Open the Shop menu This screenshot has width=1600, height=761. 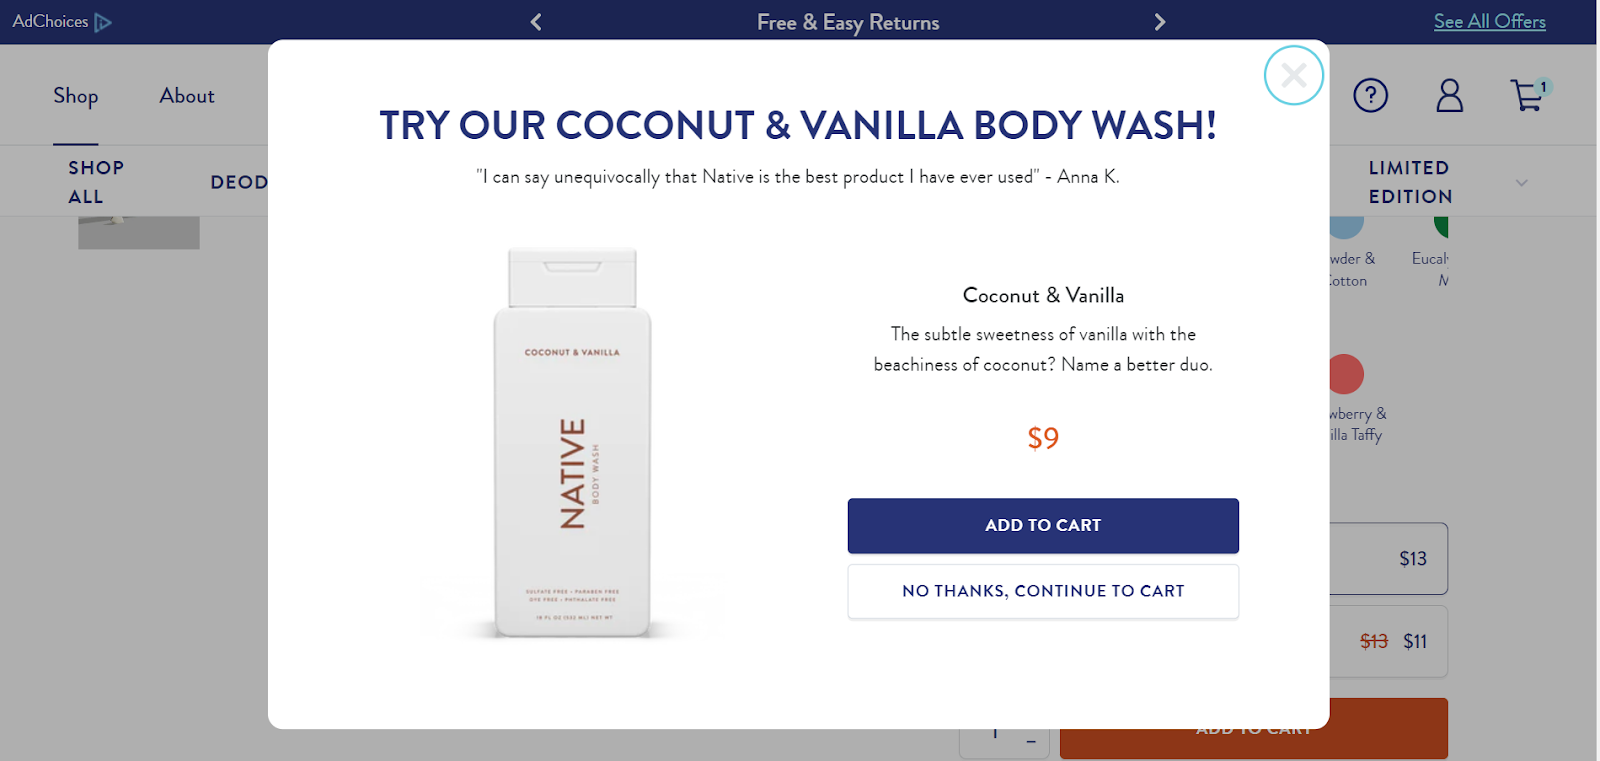(x=76, y=96)
